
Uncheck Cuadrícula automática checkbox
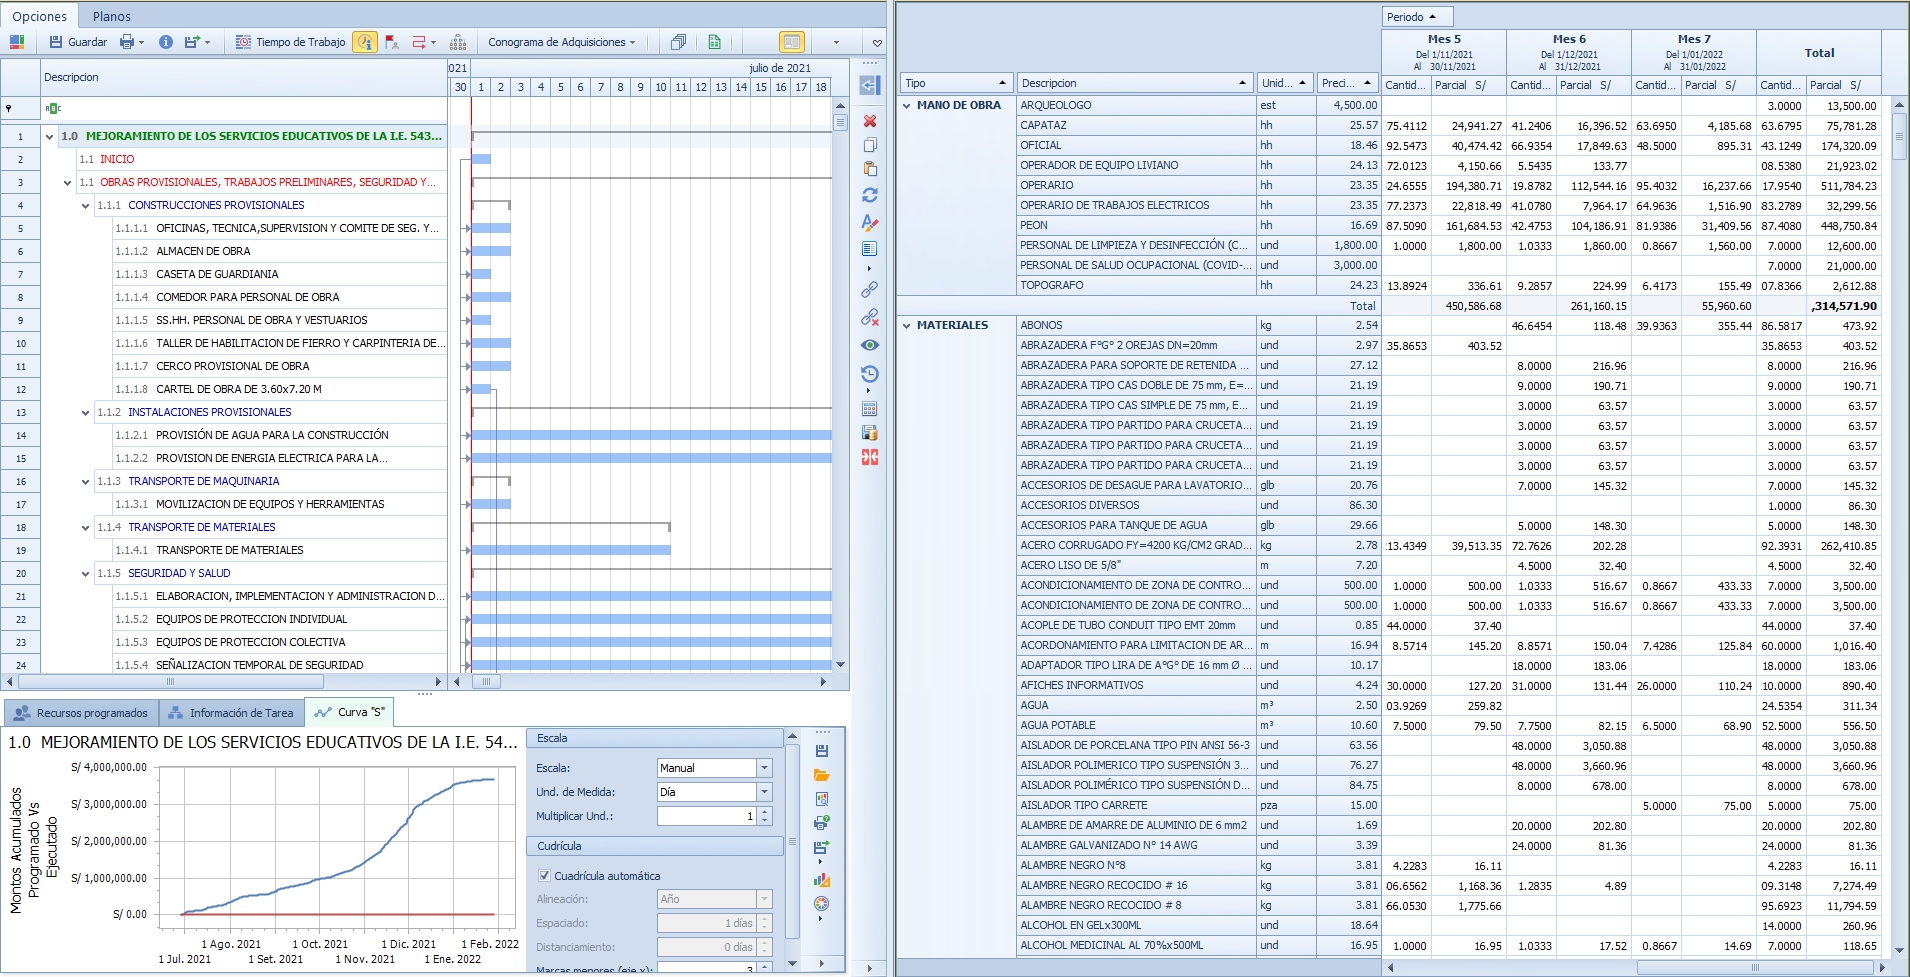[x=544, y=876]
